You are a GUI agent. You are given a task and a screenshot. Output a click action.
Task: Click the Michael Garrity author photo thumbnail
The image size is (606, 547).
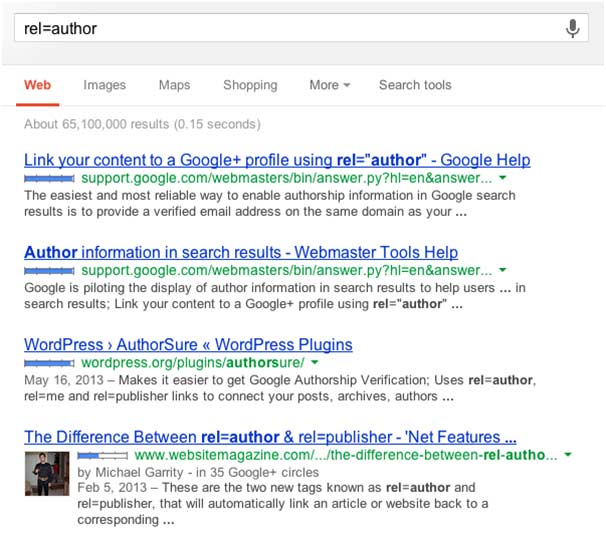tap(46, 472)
